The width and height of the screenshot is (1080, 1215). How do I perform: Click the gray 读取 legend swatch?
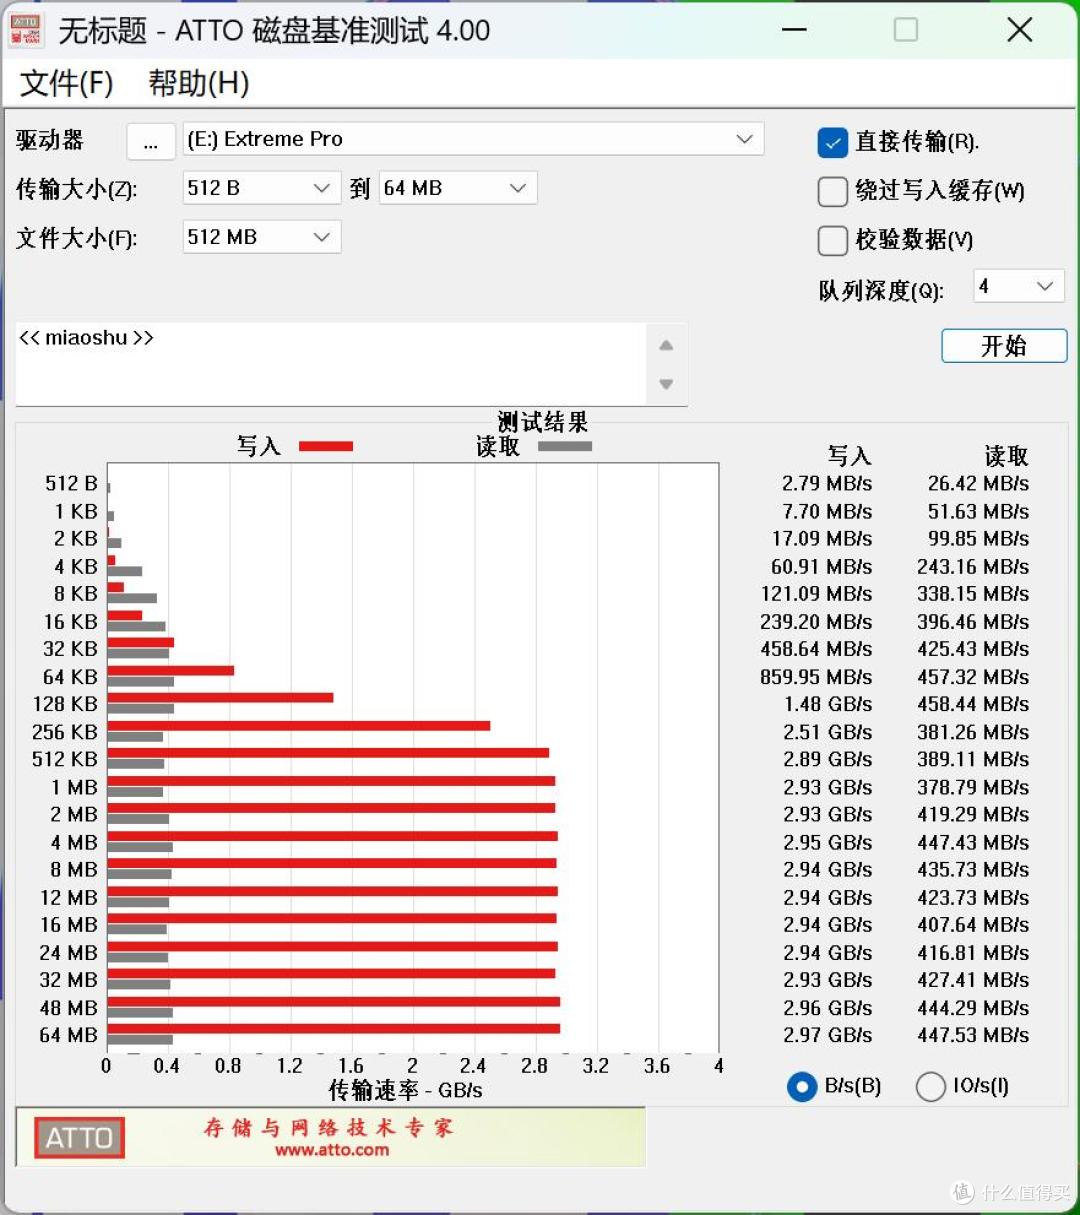point(565,446)
